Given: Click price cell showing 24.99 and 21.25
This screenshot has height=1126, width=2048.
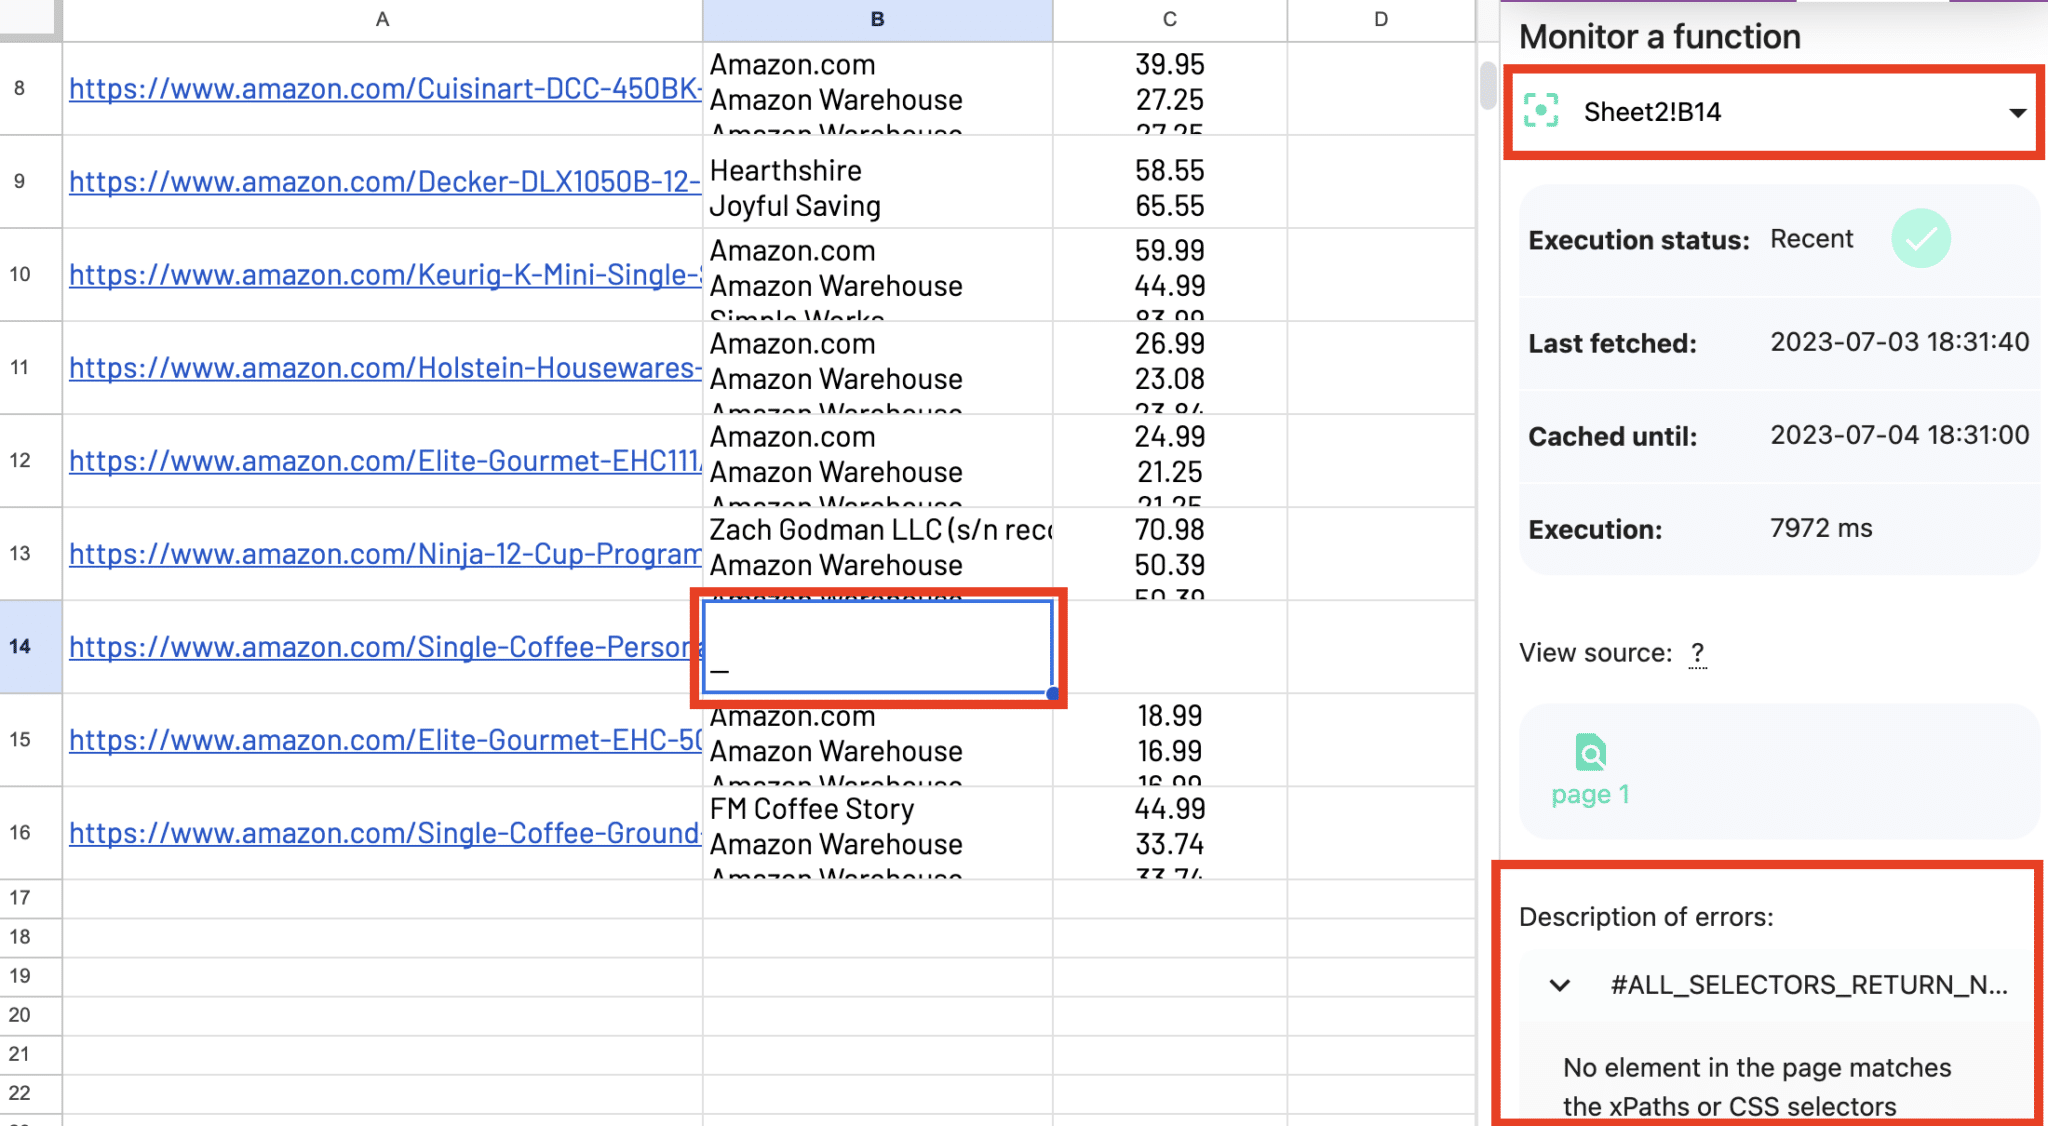Looking at the screenshot, I should point(1169,460).
